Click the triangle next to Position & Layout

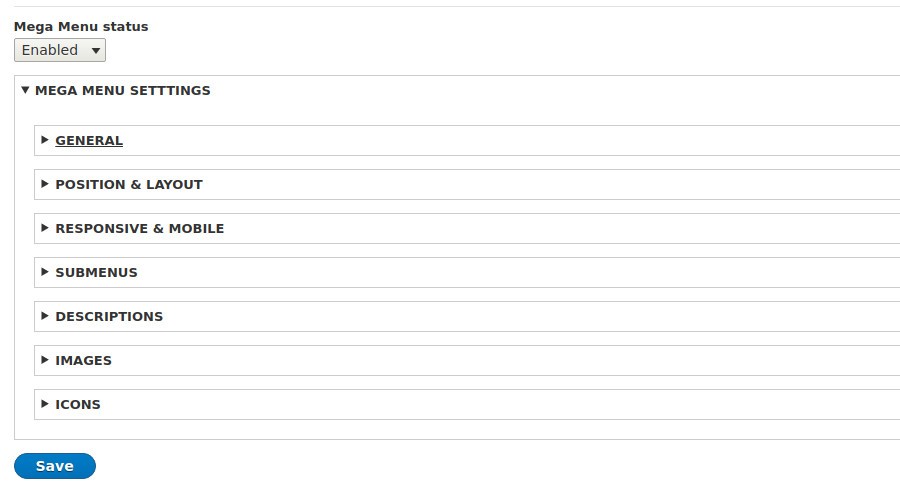pos(45,184)
